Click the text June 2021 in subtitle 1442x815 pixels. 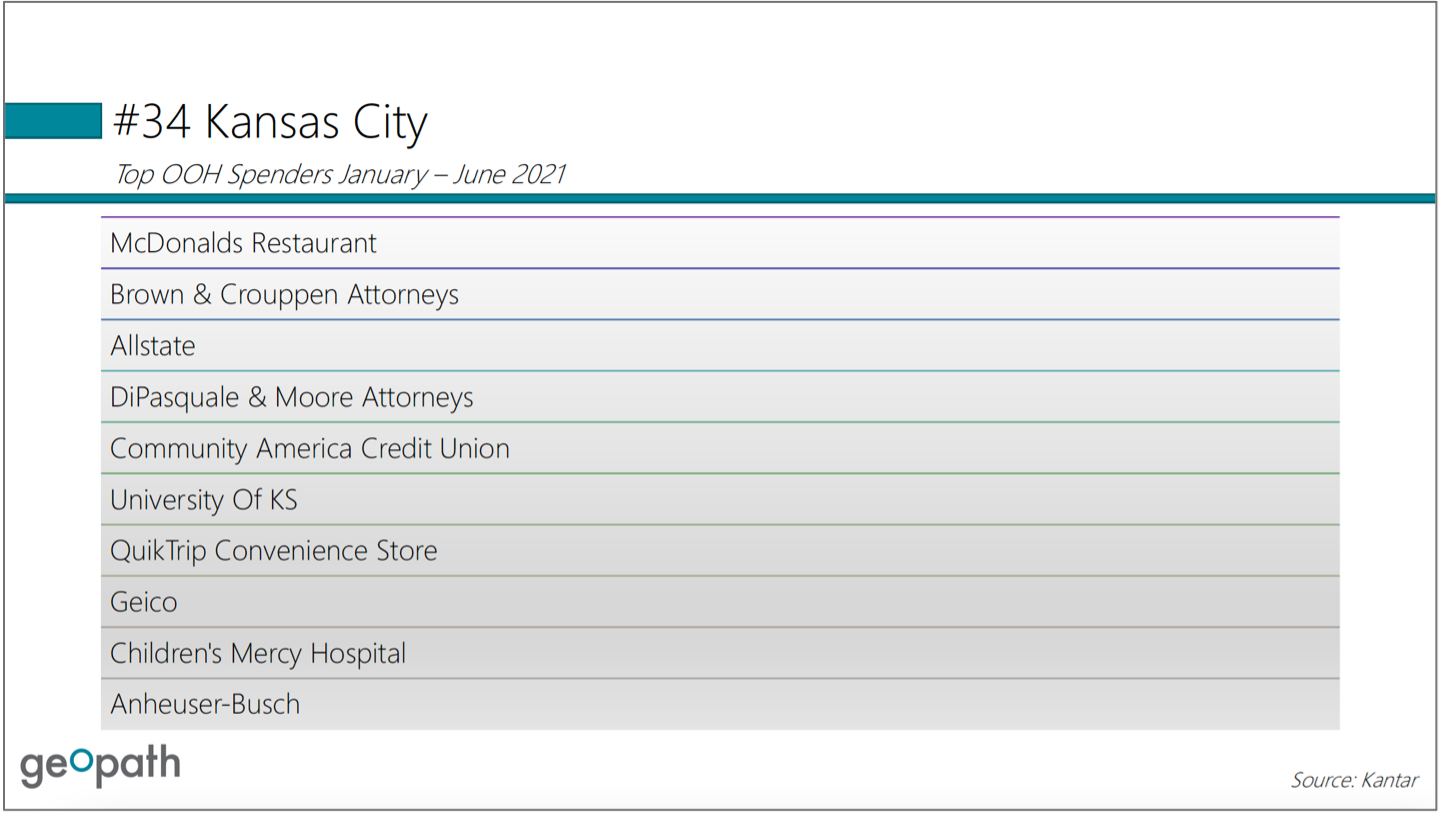click(509, 174)
